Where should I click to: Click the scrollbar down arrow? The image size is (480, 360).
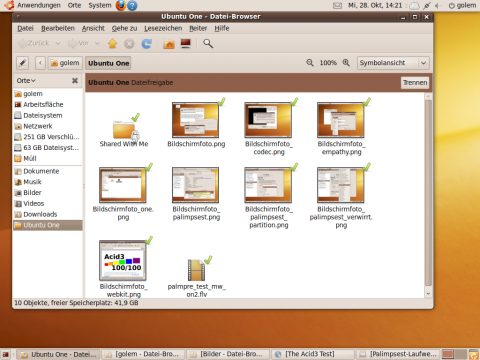pyautogui.click(x=429, y=294)
